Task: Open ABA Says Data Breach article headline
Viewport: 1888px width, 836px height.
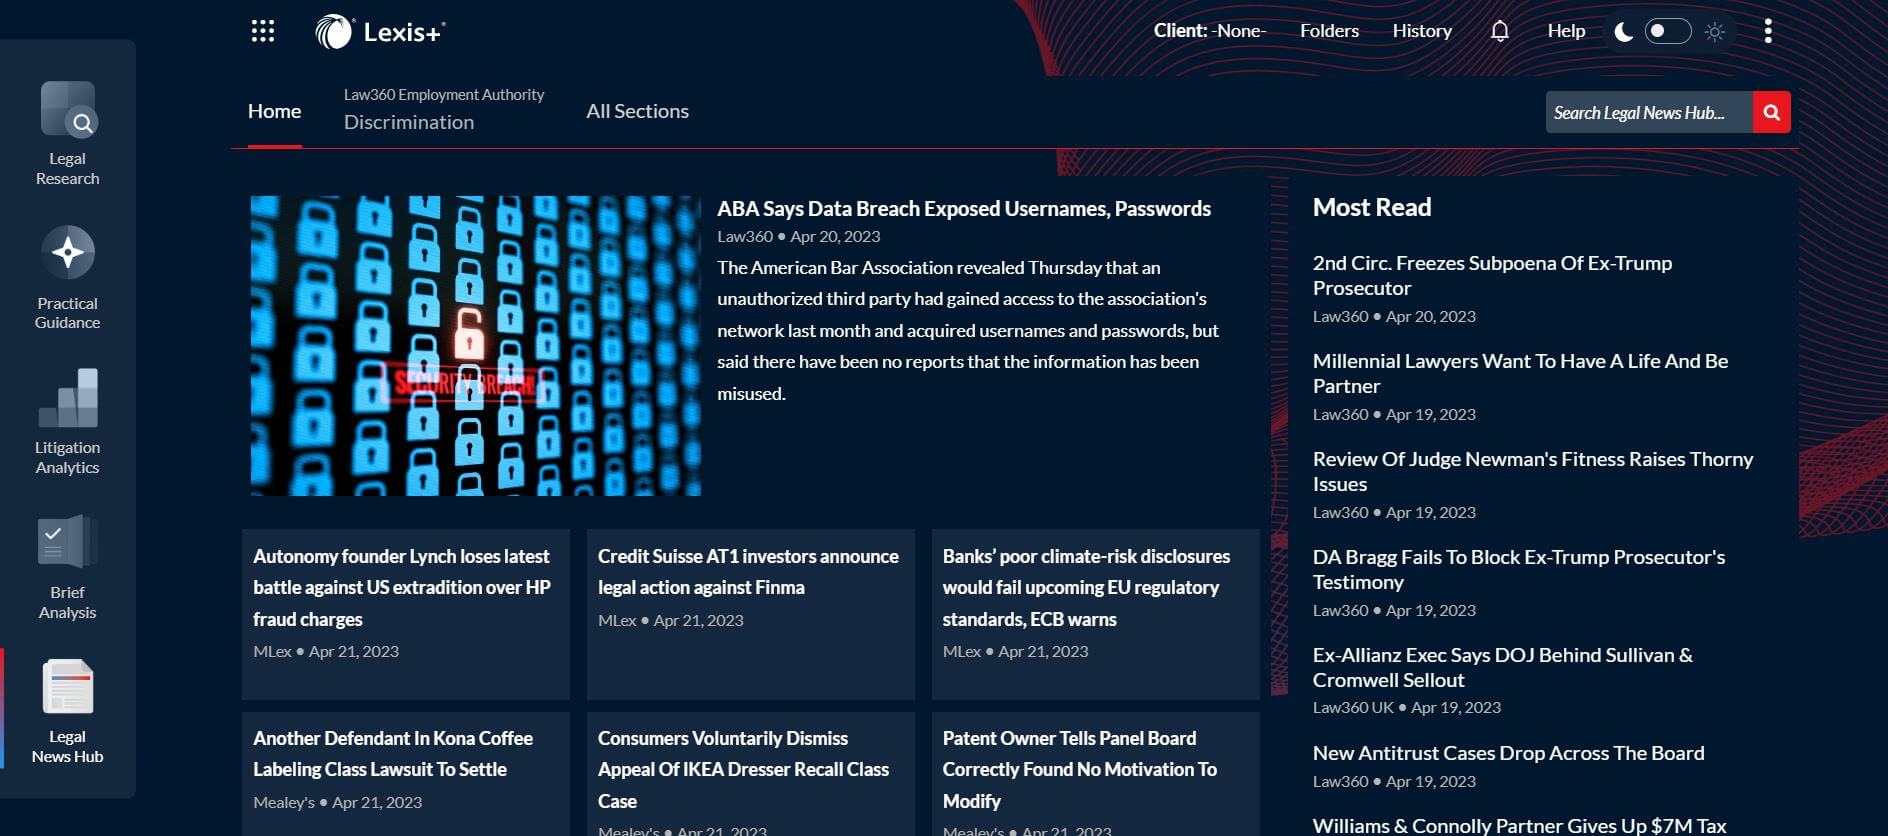Action: point(963,208)
